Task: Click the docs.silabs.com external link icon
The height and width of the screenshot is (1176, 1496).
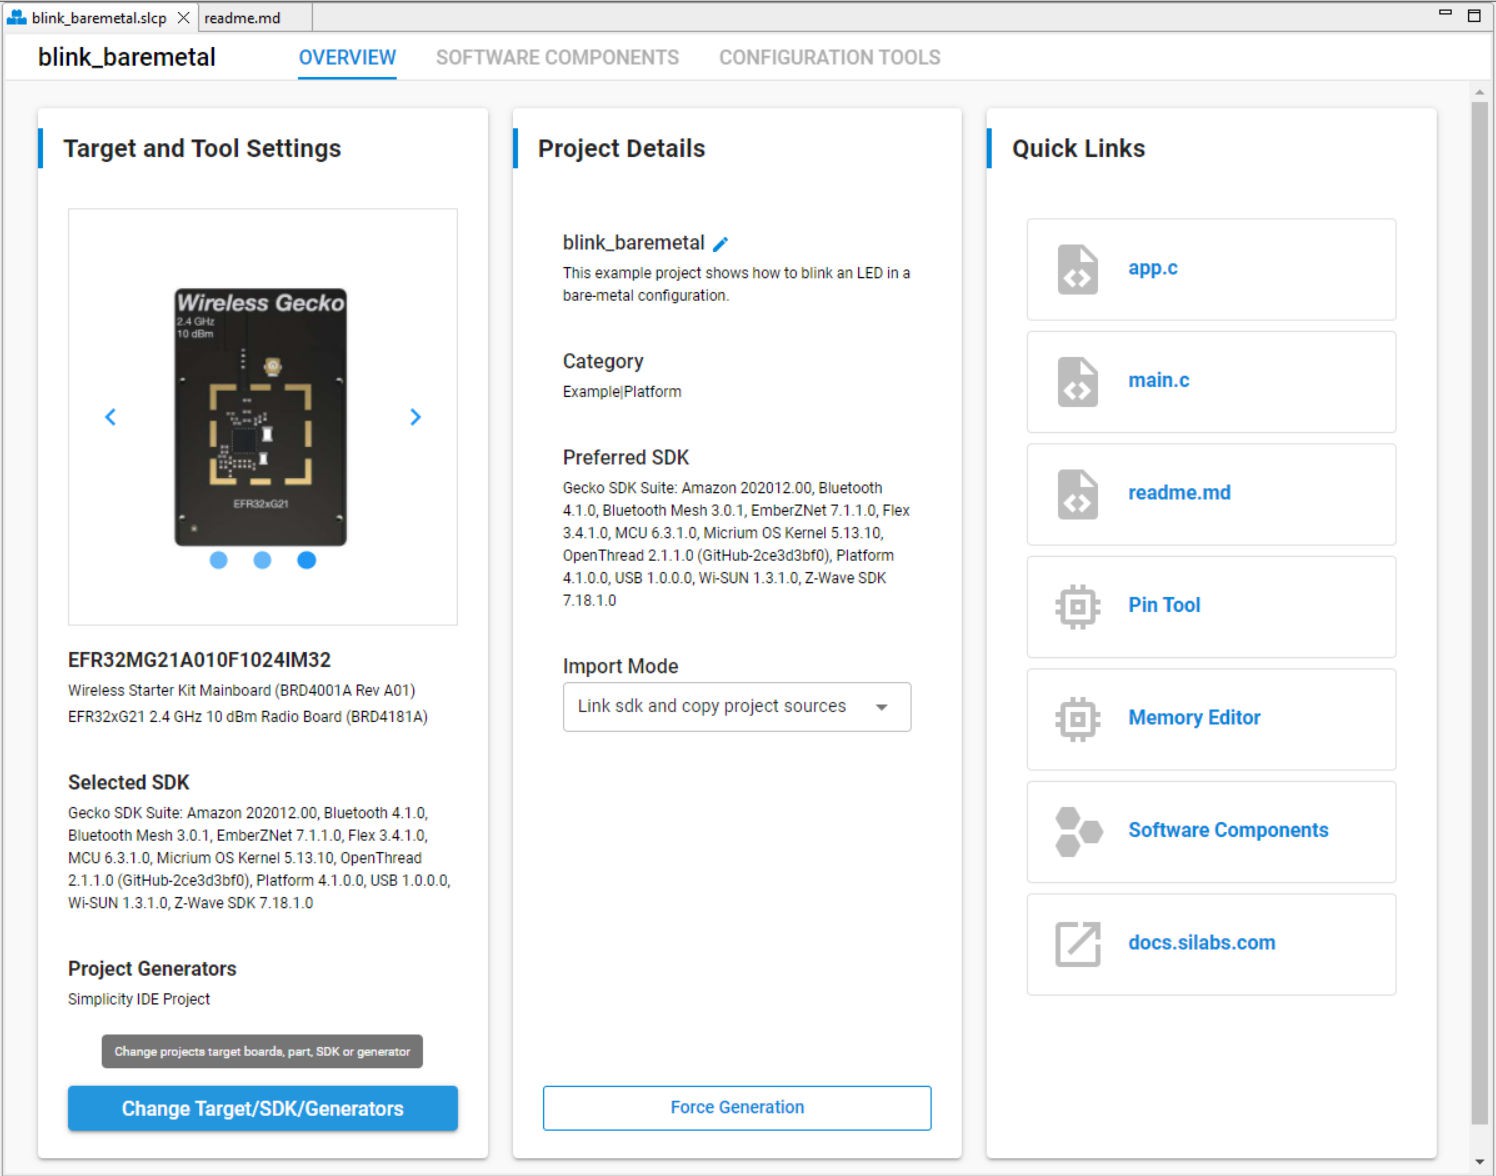Action: click(1076, 943)
